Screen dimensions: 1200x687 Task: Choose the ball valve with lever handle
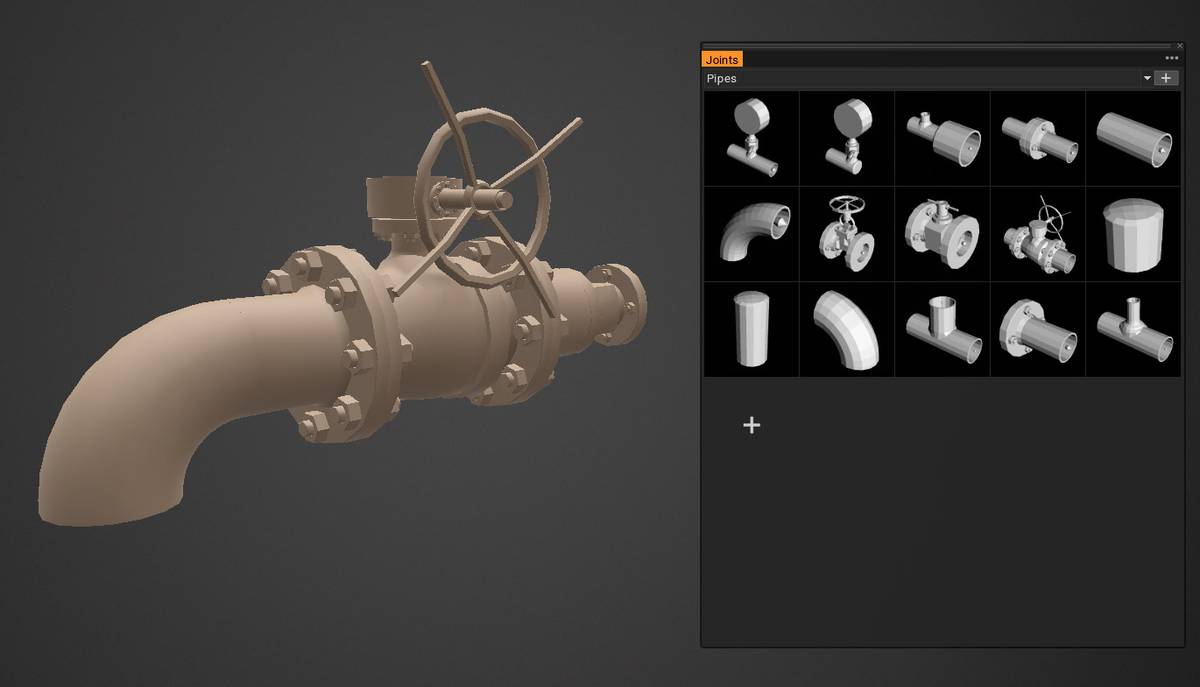pos(942,233)
